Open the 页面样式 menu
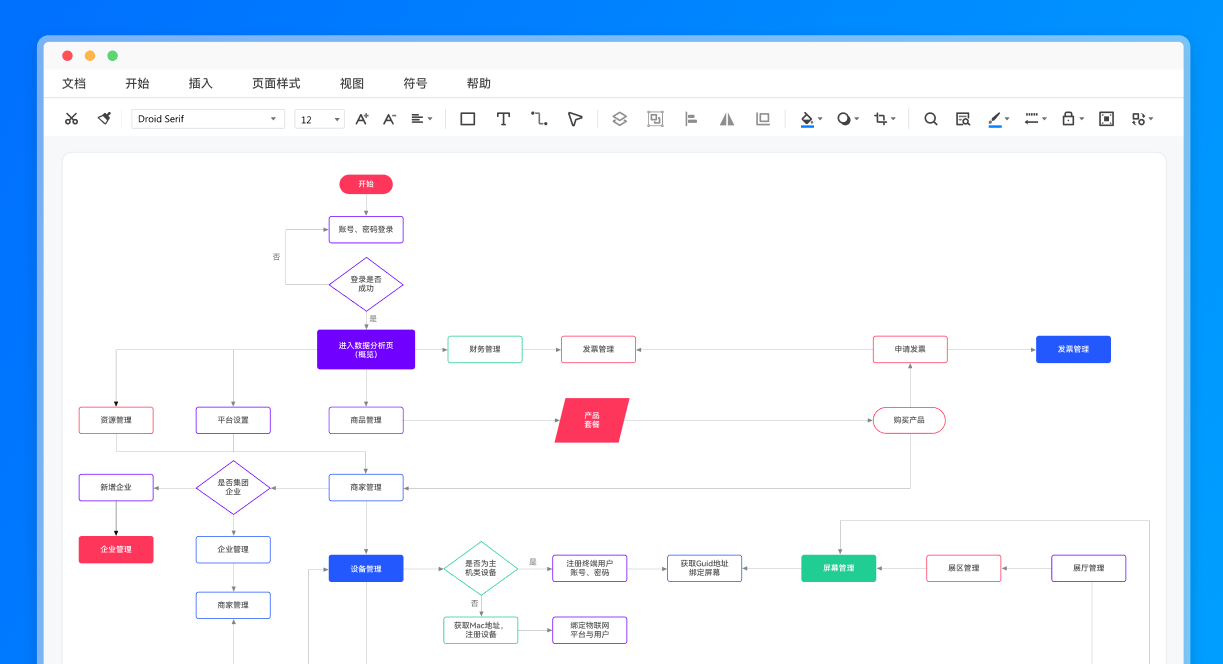1223x664 pixels. [x=276, y=84]
